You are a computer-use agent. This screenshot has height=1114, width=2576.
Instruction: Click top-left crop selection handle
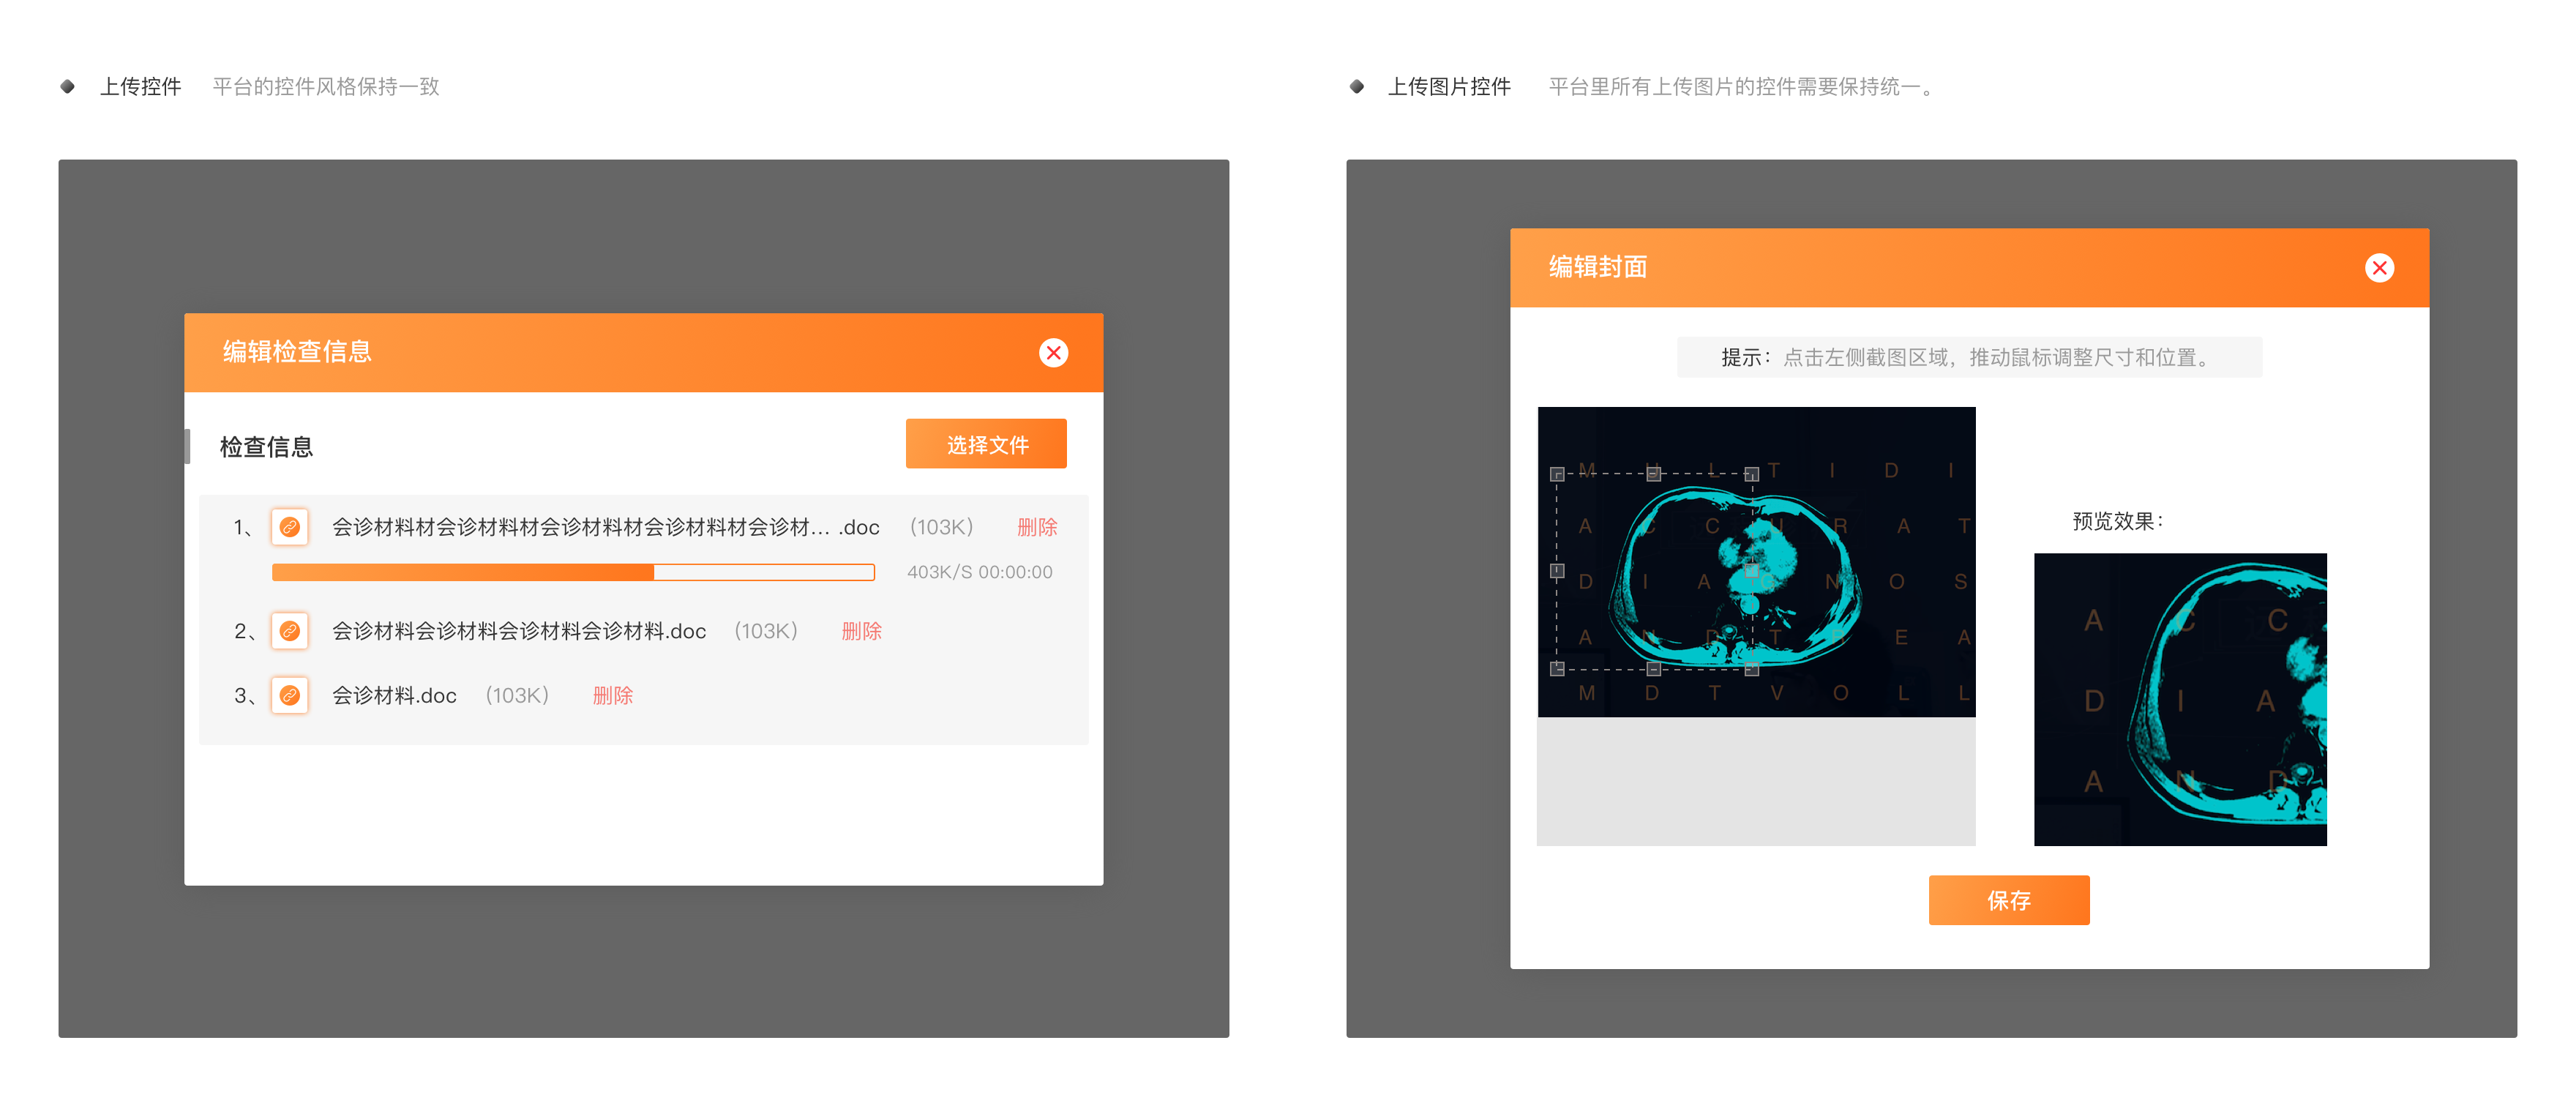(x=1557, y=474)
